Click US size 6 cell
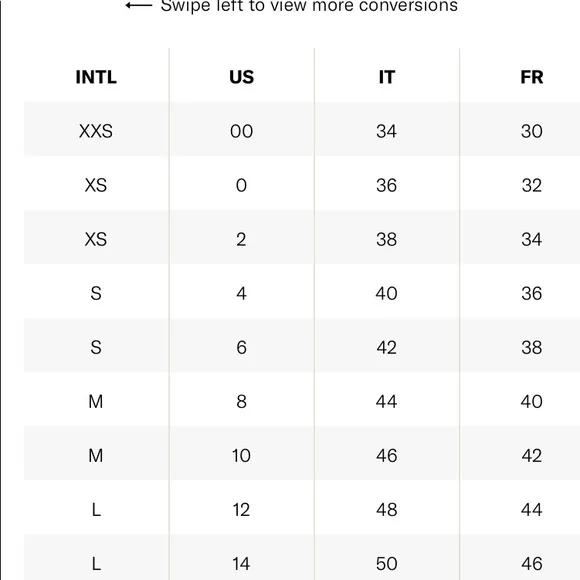The height and width of the screenshot is (580, 580). [x=242, y=347]
